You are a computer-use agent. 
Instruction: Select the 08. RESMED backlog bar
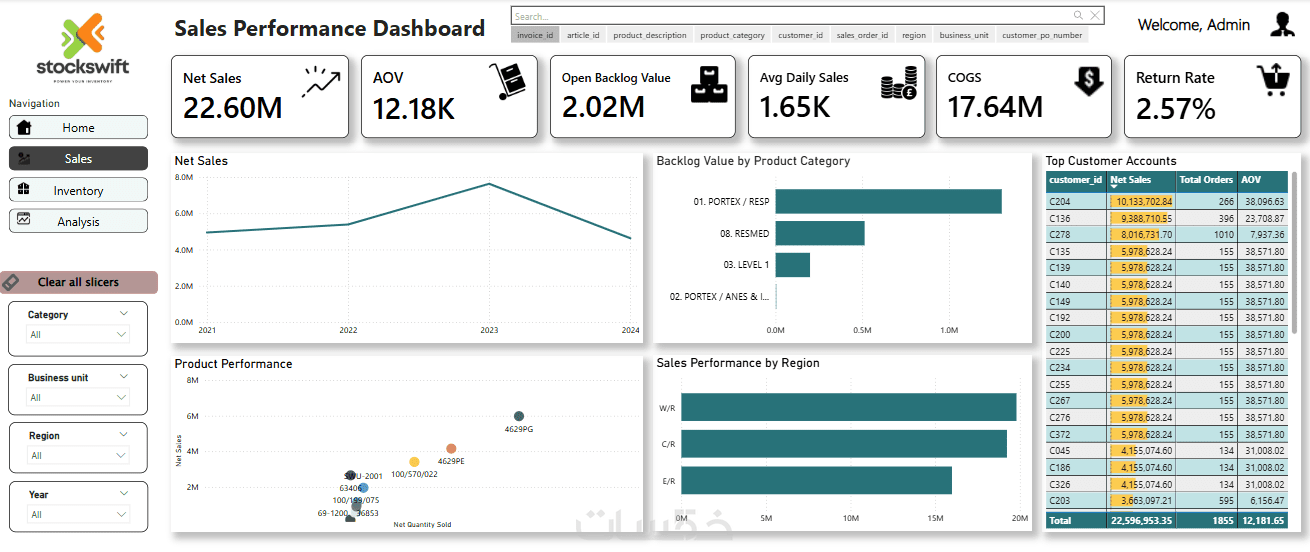[x=819, y=233]
